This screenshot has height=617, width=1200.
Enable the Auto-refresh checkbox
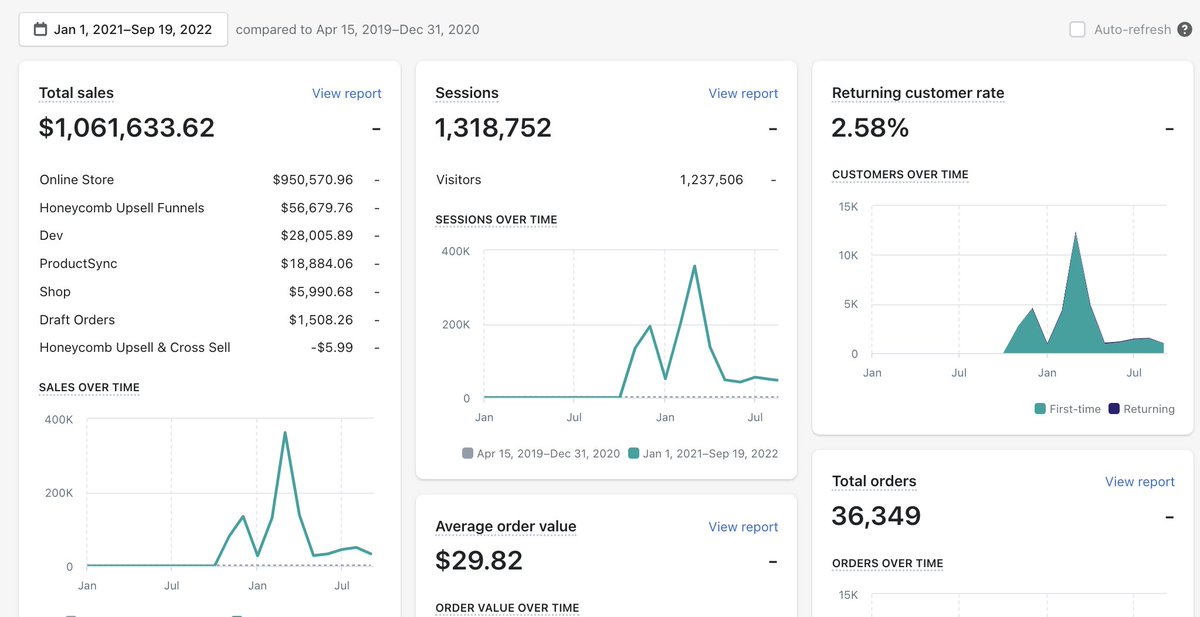point(1077,29)
